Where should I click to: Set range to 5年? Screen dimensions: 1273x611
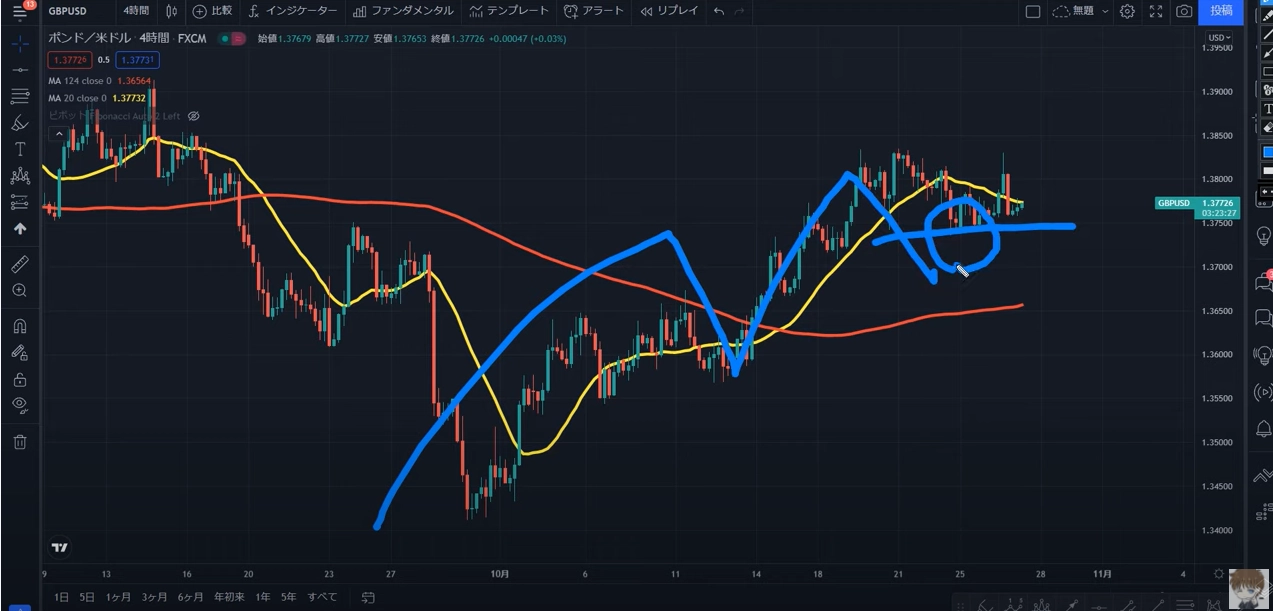[289, 597]
